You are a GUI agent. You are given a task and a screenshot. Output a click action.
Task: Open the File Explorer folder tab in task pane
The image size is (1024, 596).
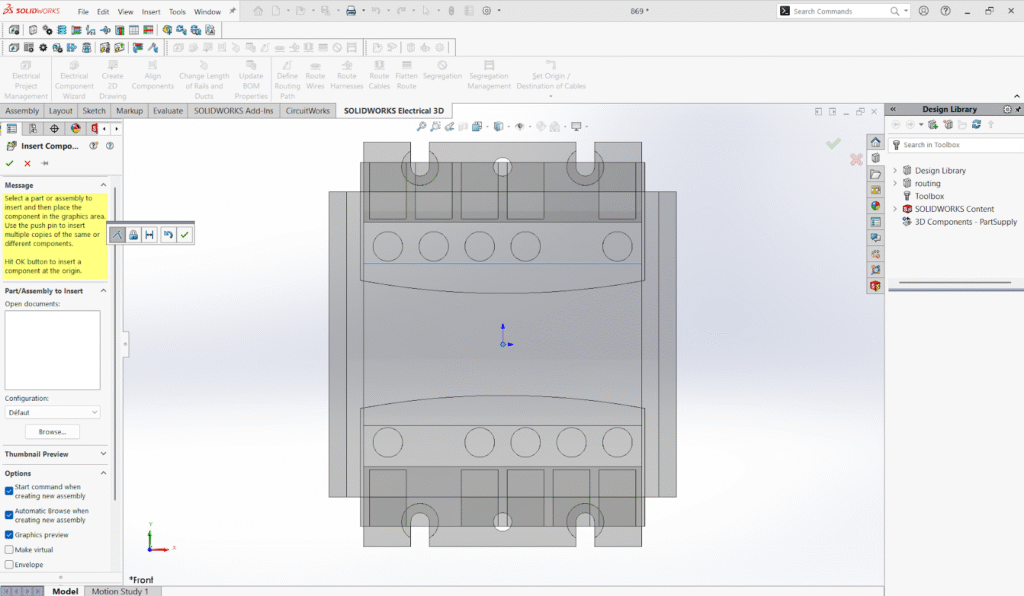(x=875, y=174)
